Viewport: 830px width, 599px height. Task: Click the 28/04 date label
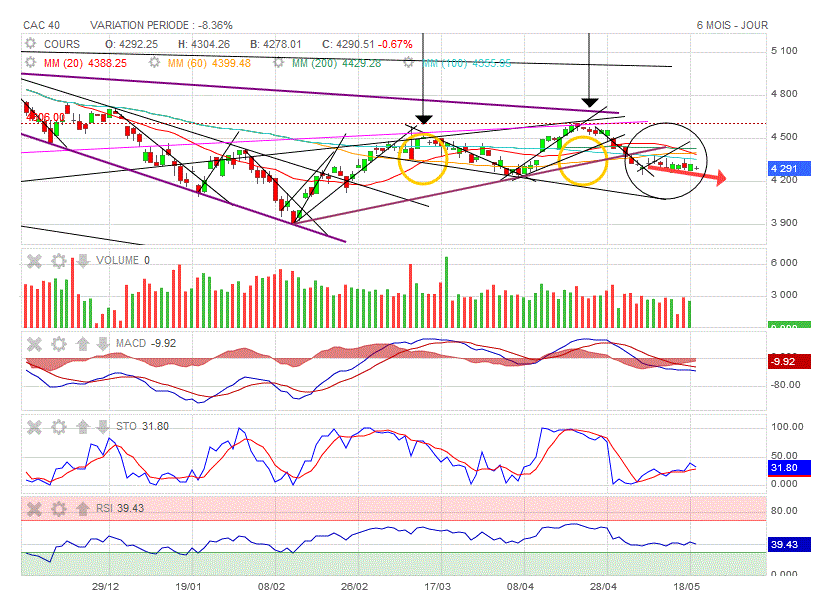(x=603, y=587)
